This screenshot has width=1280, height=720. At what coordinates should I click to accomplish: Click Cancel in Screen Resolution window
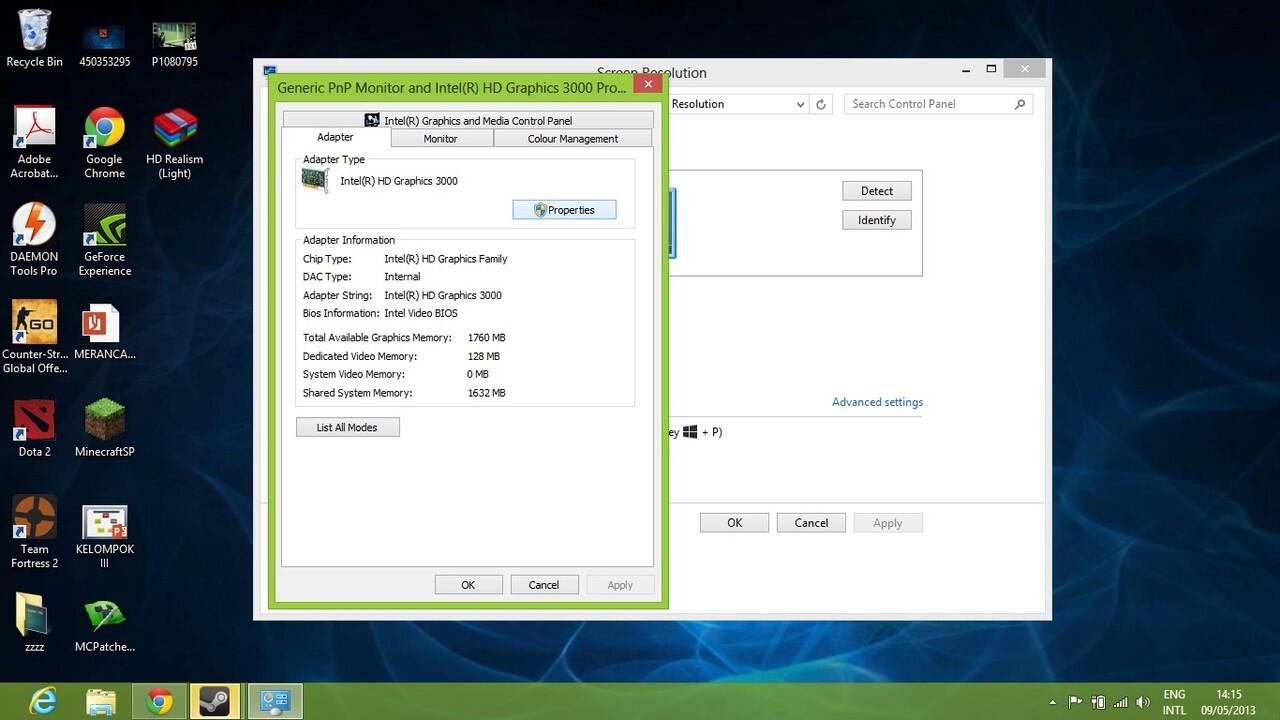coord(811,523)
